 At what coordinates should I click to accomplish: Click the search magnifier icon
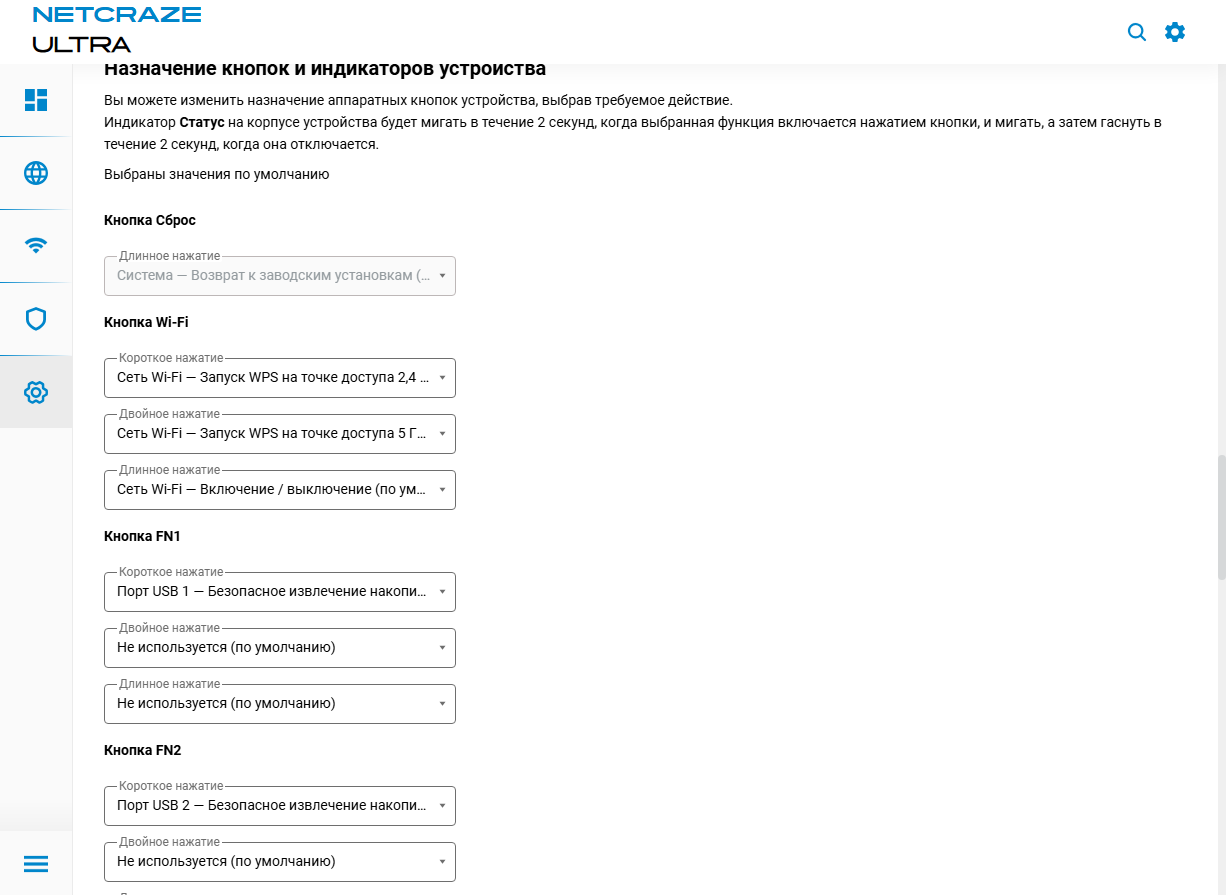tap(1137, 32)
